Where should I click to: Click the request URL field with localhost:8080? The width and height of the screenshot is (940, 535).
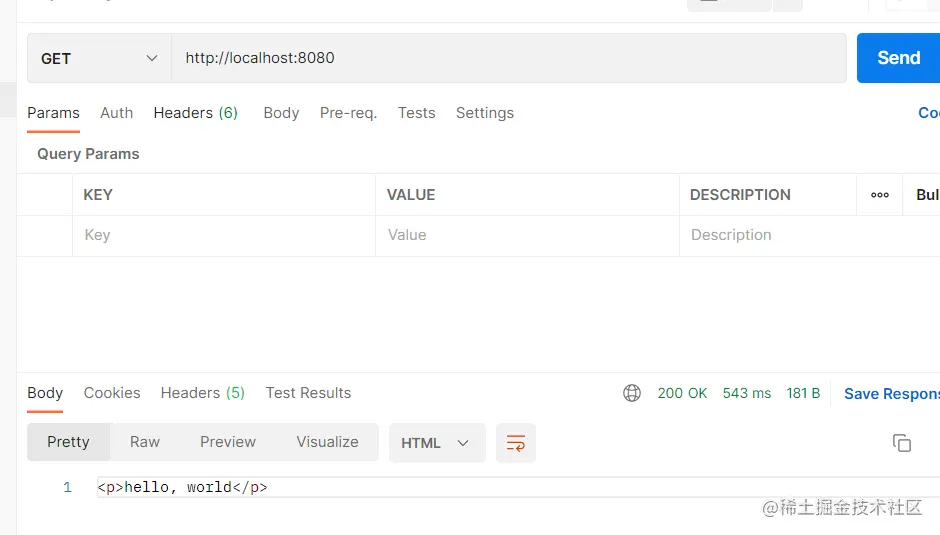(509, 58)
